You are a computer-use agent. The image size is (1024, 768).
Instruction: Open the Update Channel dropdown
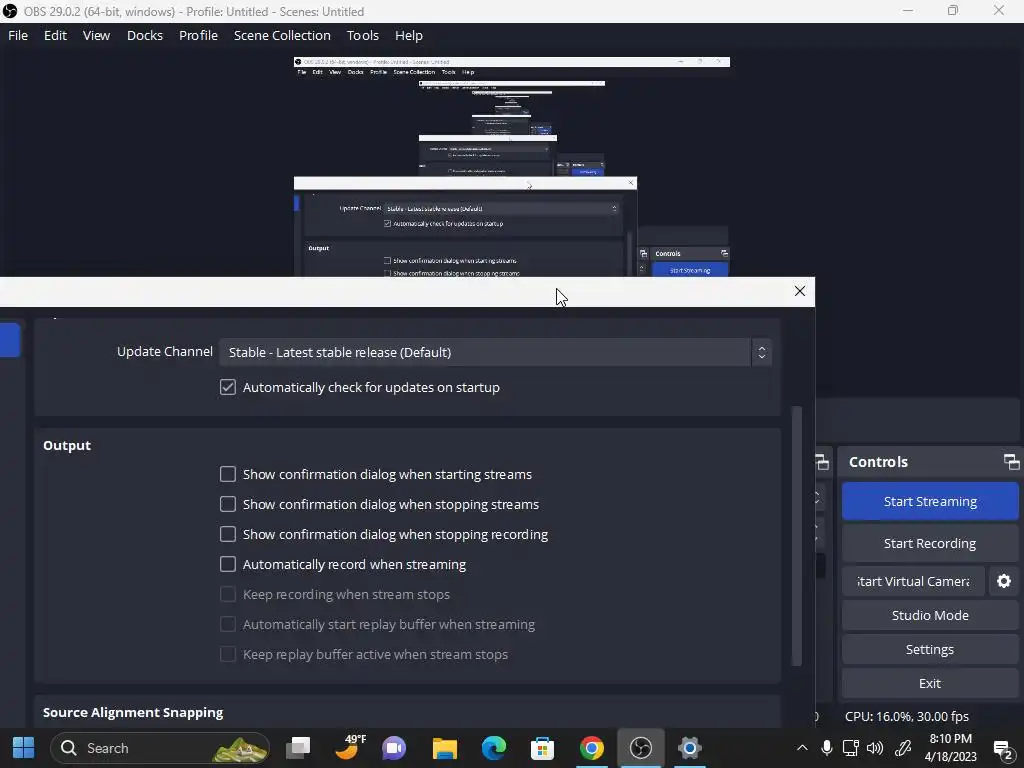[x=495, y=352]
